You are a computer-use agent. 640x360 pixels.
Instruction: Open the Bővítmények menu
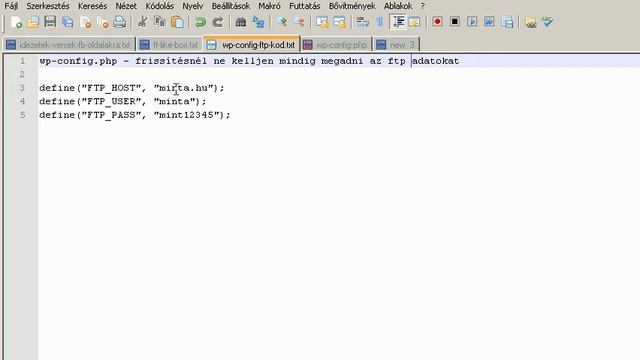352,6
